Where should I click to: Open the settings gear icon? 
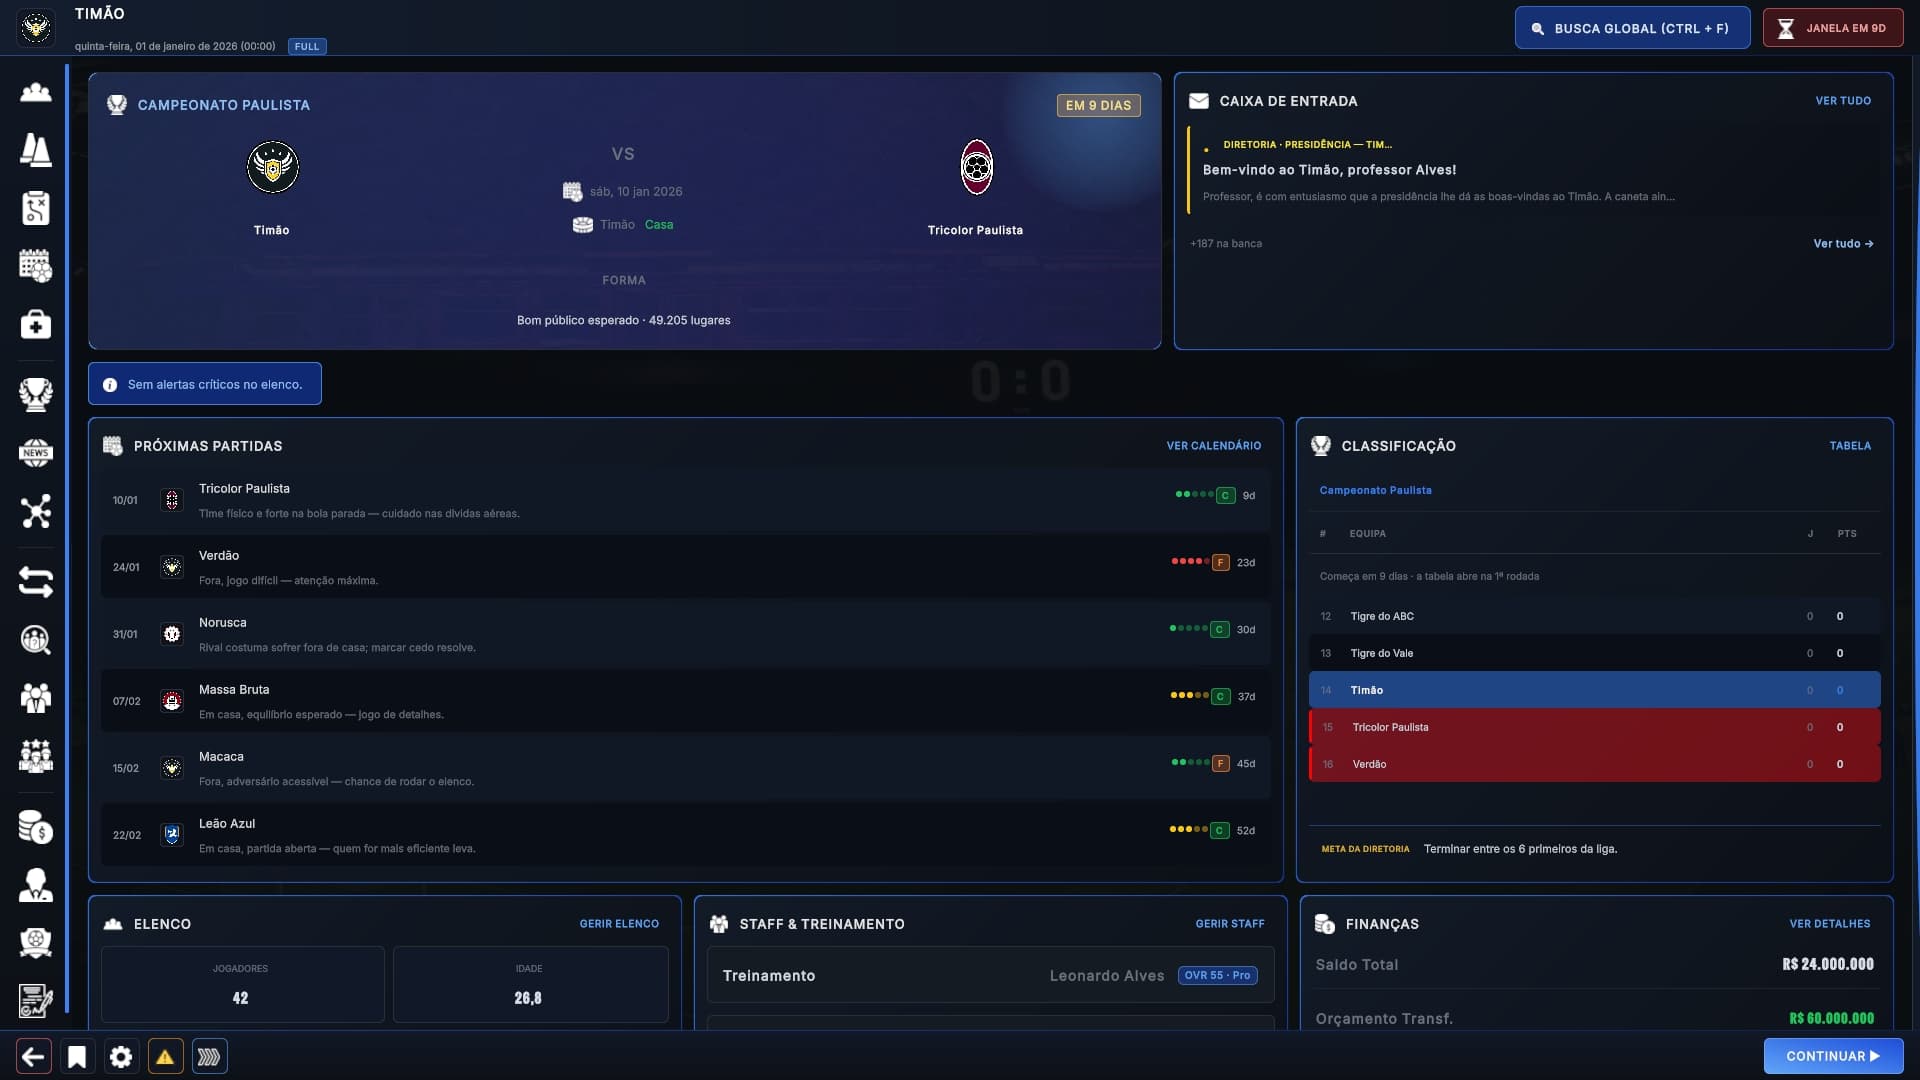click(x=121, y=1056)
